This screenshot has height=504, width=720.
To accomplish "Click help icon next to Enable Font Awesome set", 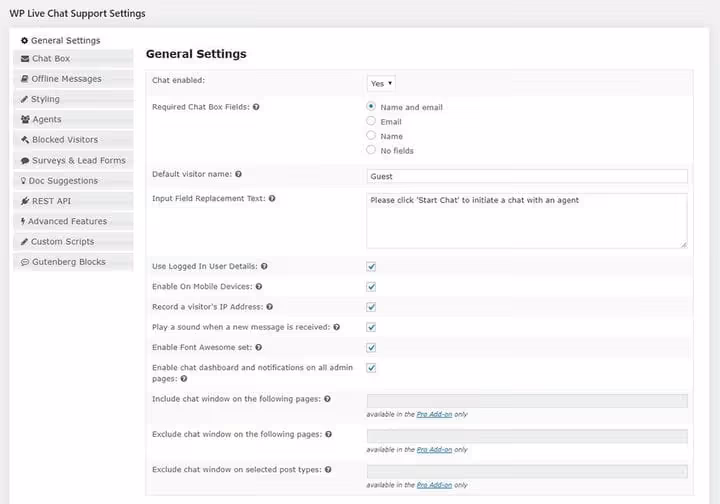I will pyautogui.click(x=259, y=347).
